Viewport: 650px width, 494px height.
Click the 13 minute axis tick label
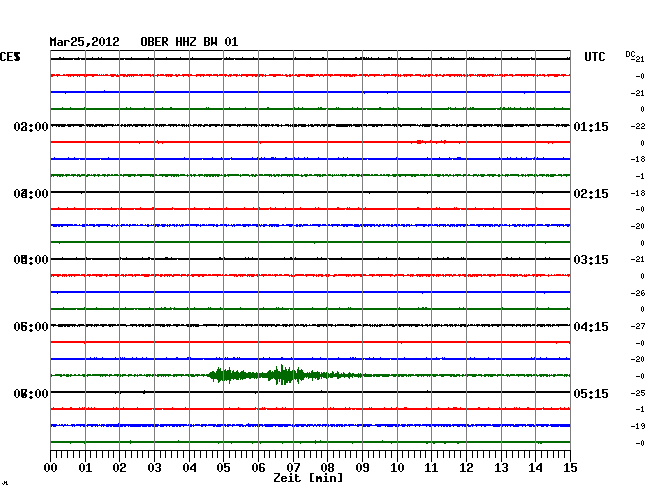point(501,468)
